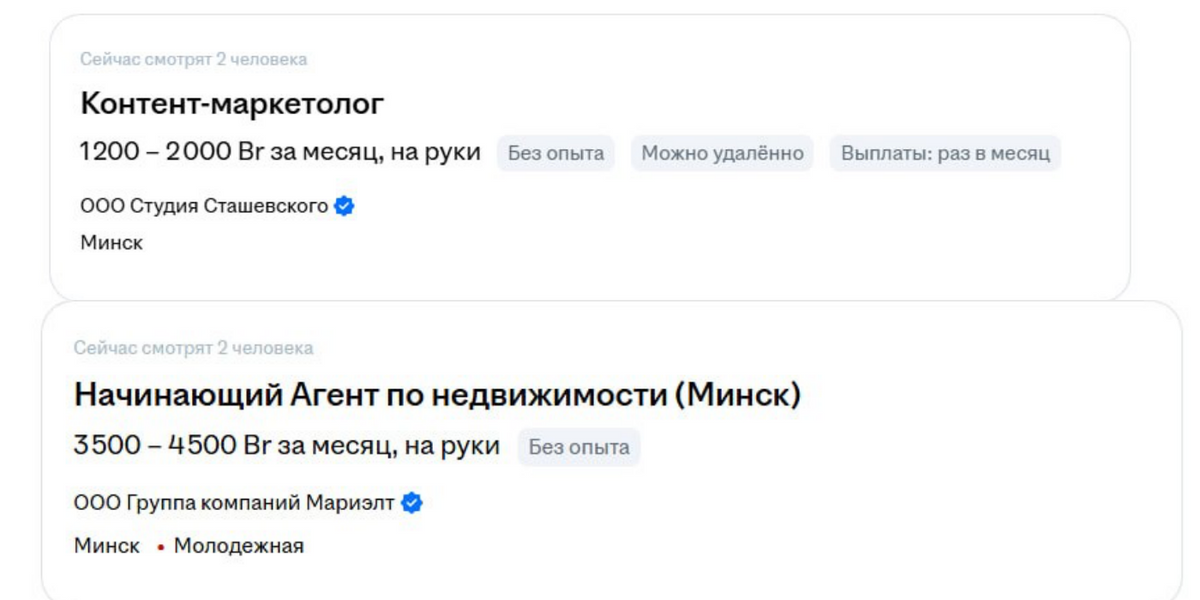
Task: Click verified badge beside ООО Группа компаний Мариэлт
Action: tap(412, 503)
